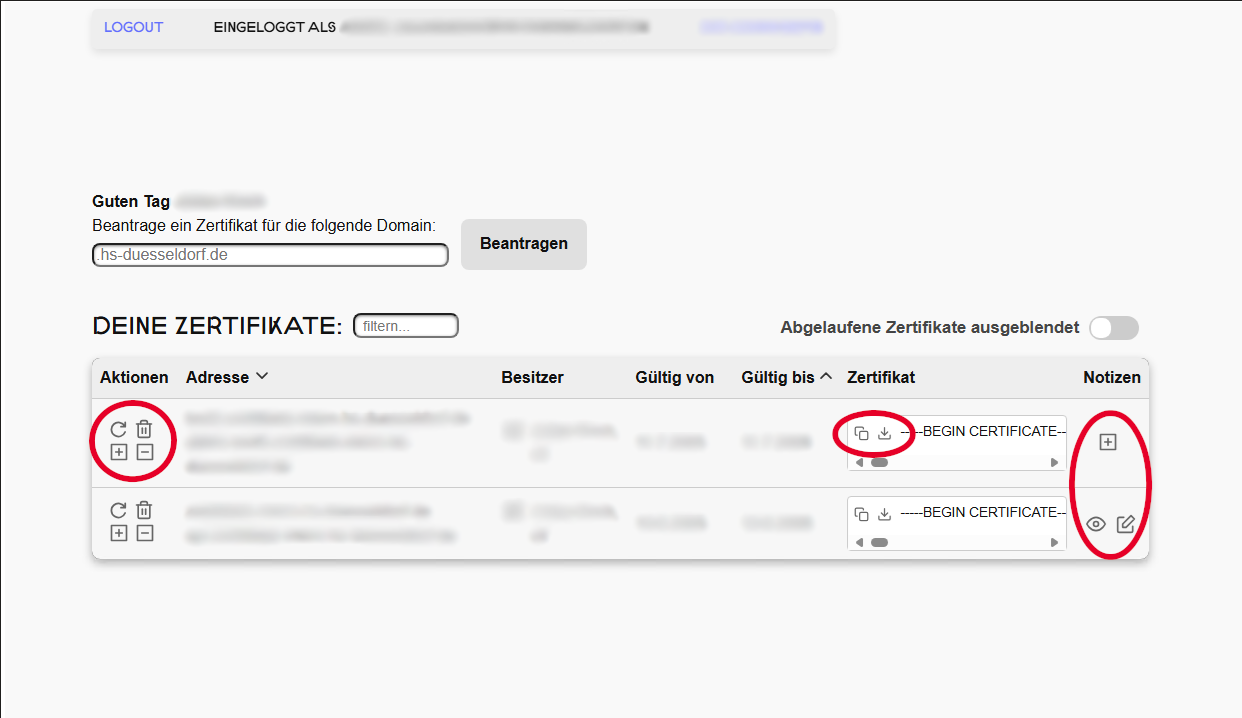Download the second row certificate

[x=884, y=514]
